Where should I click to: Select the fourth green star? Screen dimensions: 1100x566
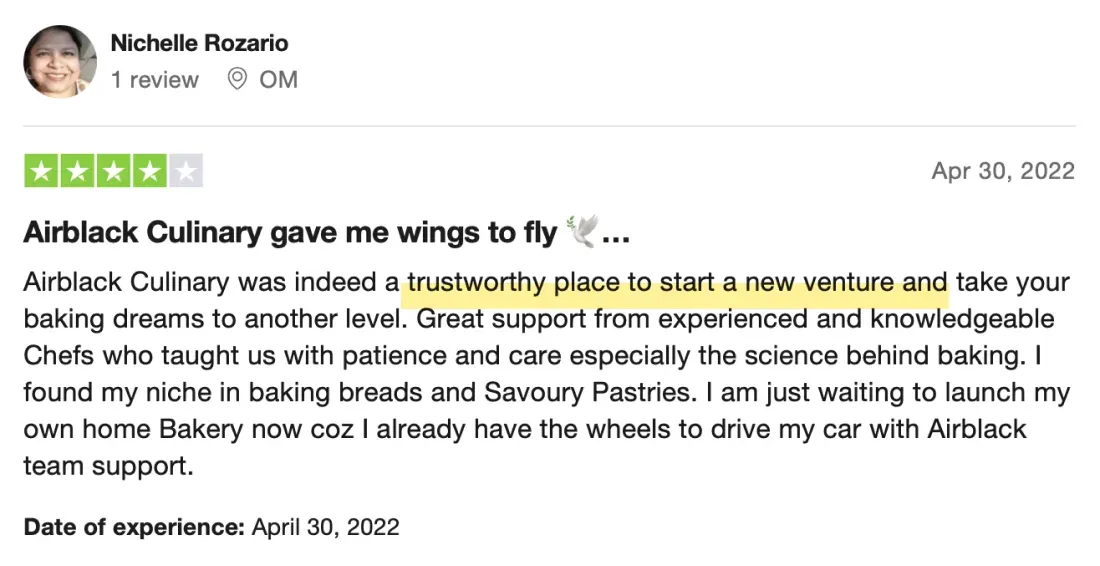149,170
